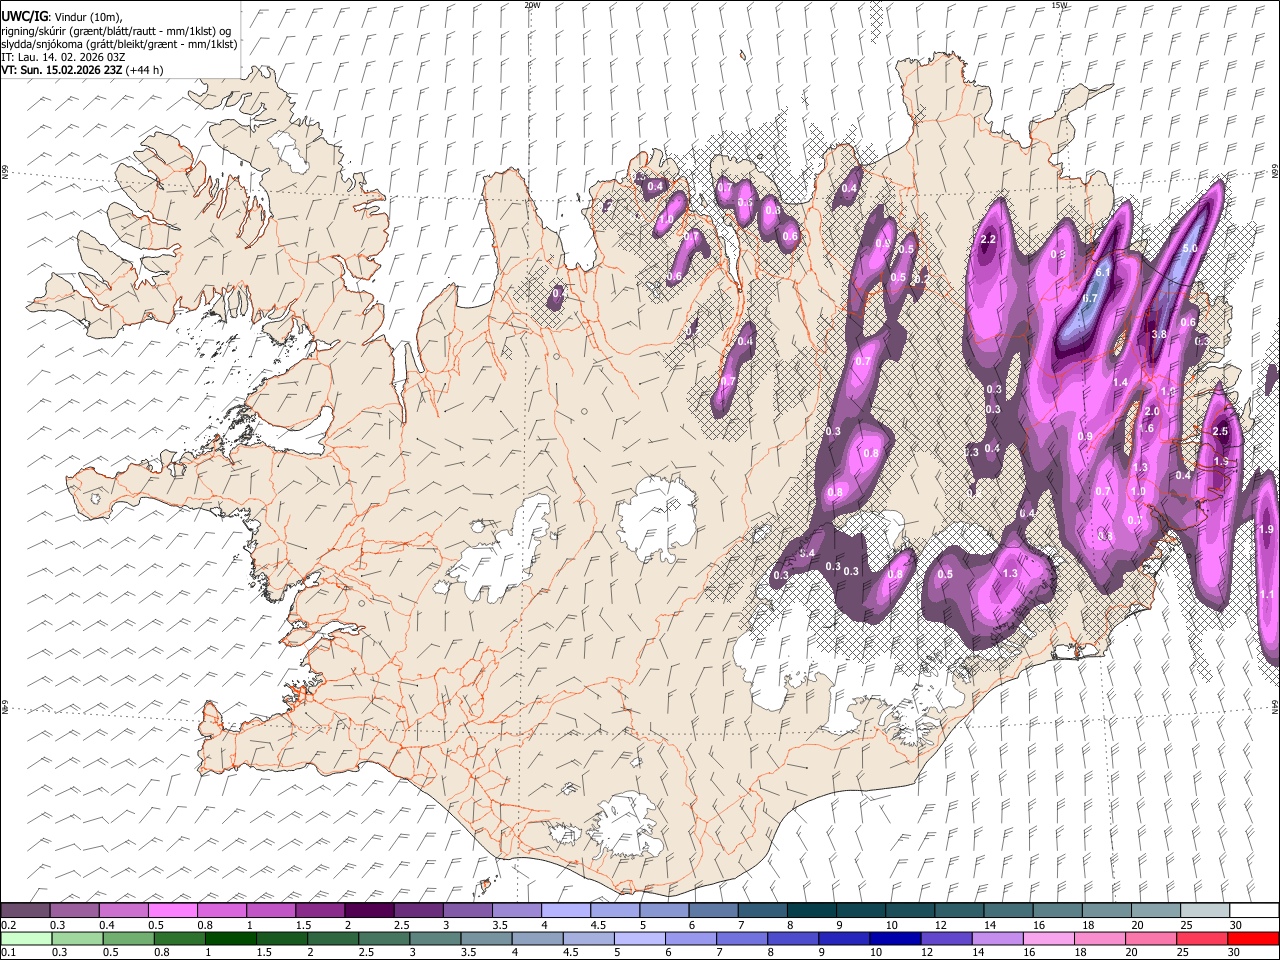Click the 0.2–0.3 swatch in the purple snow legend
Screen dimensions: 1280x960
25,910
